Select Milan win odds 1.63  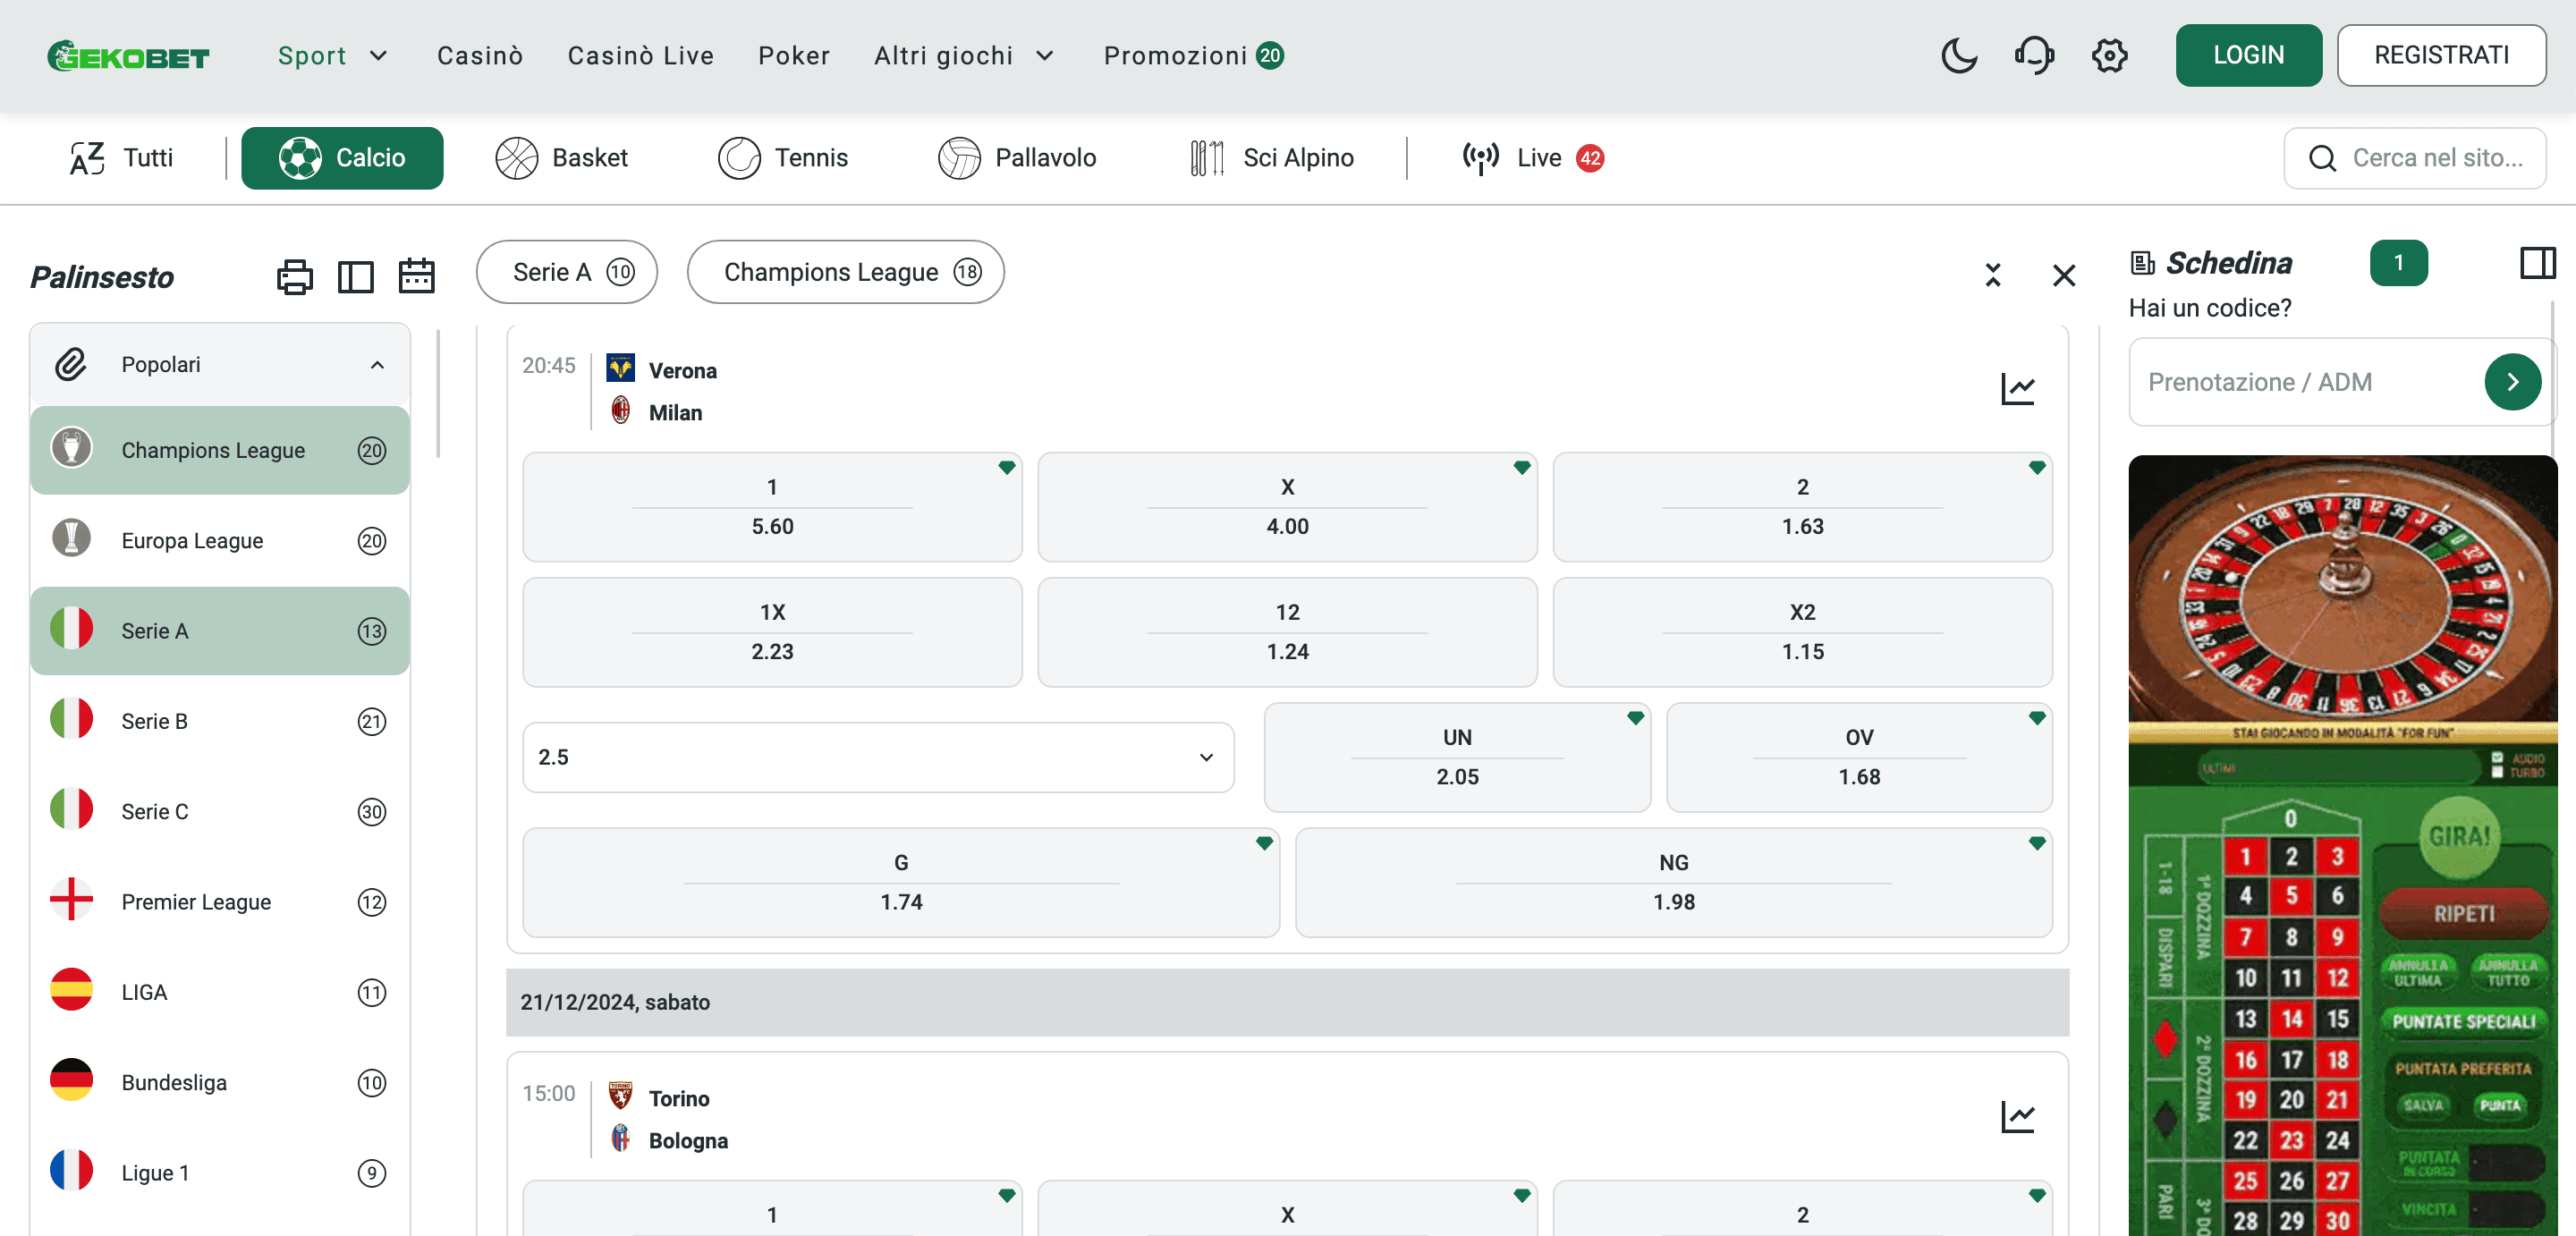1801,507
